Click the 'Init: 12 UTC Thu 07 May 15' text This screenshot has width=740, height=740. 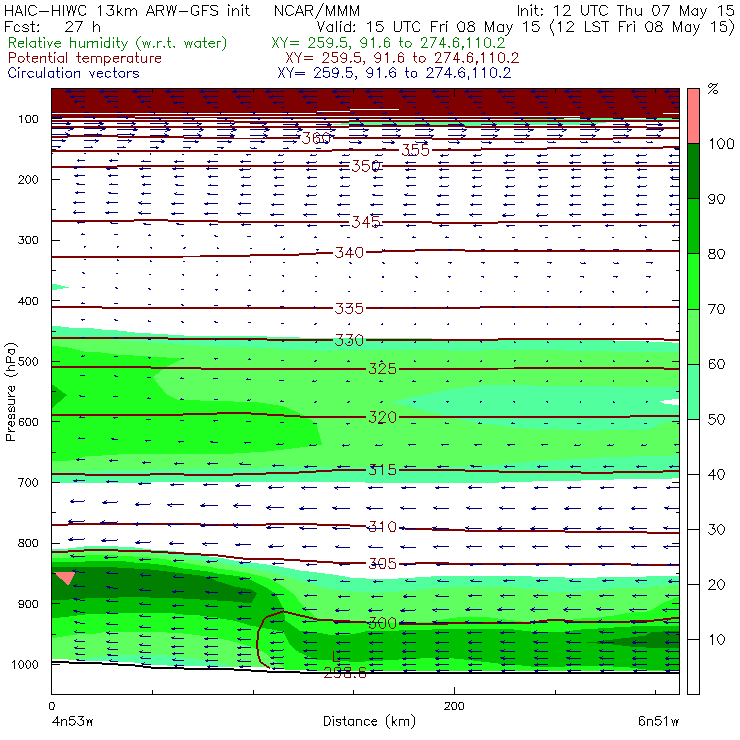[626, 11]
